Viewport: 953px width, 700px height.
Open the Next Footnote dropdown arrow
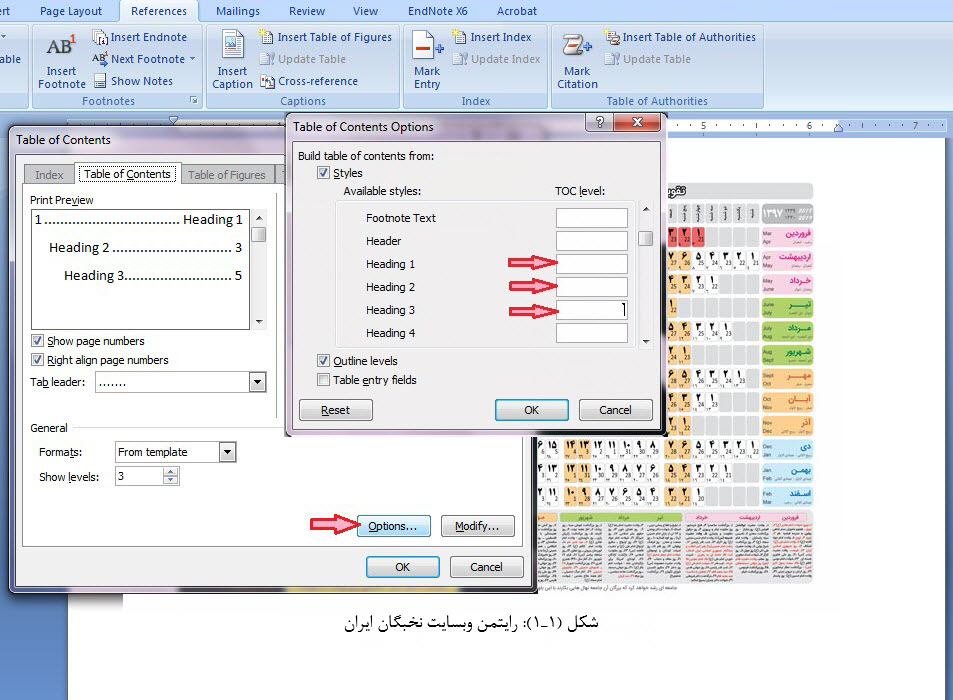(192, 59)
